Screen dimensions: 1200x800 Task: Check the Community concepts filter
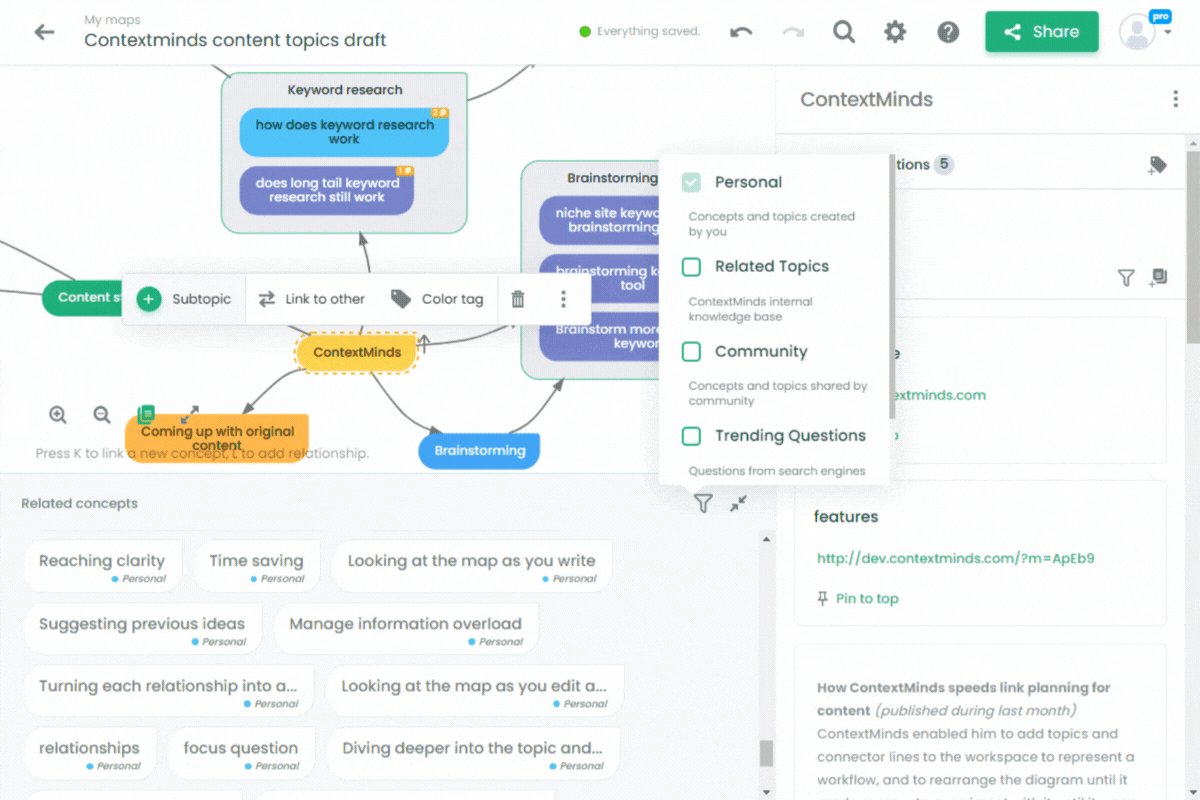coord(691,351)
